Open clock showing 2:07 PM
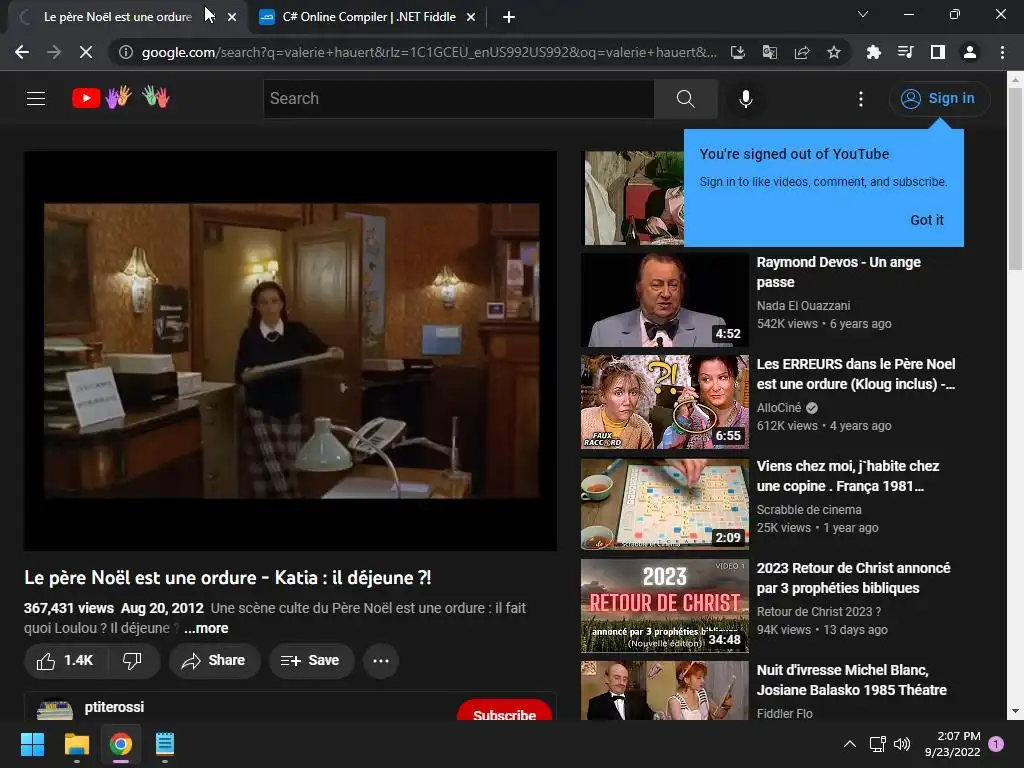Screen dimensions: 1024x768 pos(953,744)
